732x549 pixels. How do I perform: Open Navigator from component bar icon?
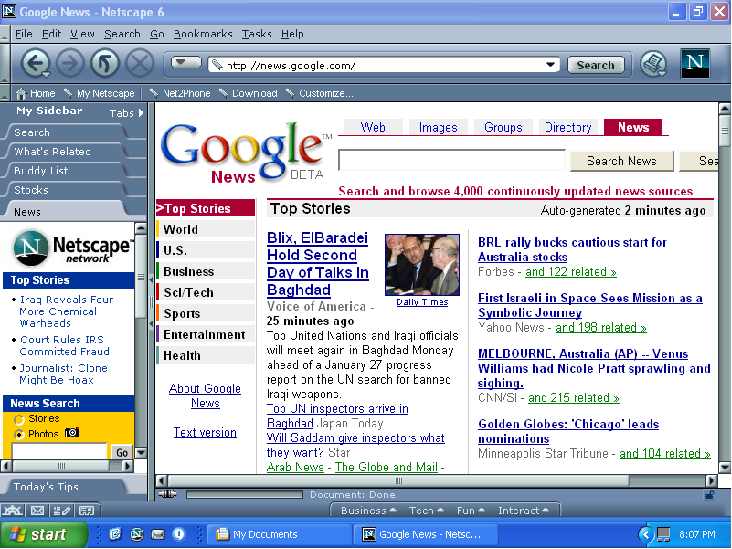click(x=12, y=510)
